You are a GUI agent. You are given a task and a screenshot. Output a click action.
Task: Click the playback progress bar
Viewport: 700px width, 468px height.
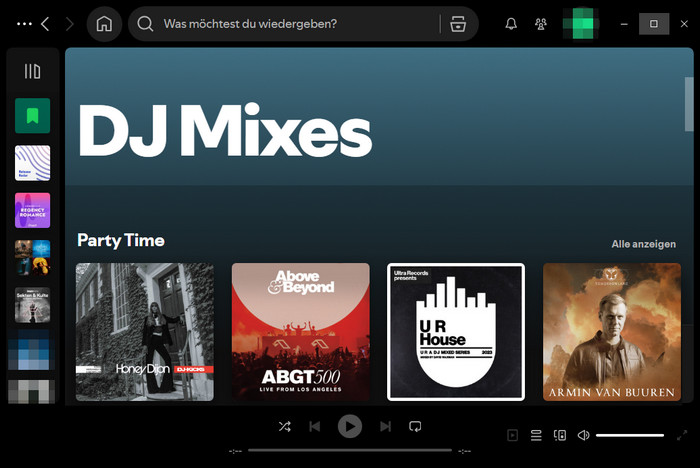tap(350, 451)
